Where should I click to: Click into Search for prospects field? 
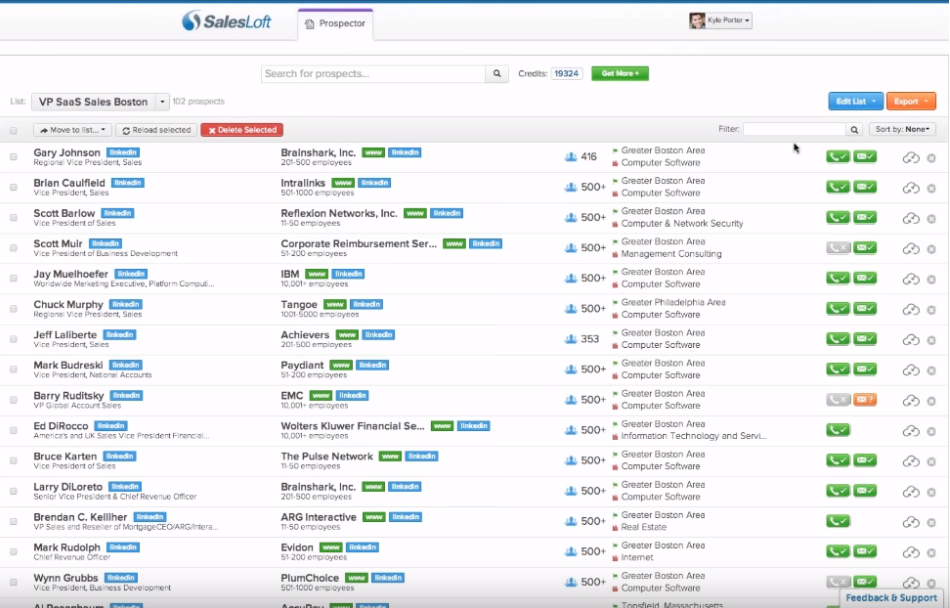(x=373, y=74)
